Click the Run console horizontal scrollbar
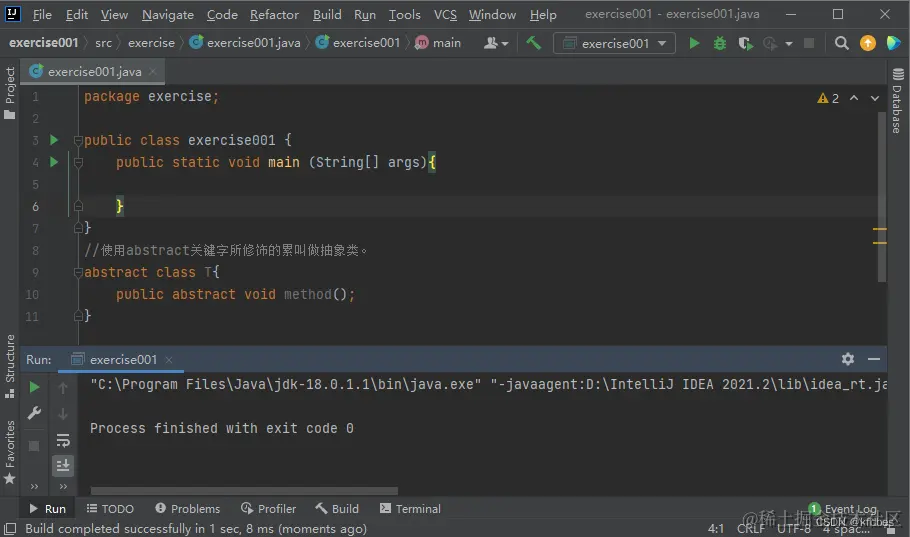This screenshot has width=910, height=537. pyautogui.click(x=244, y=491)
